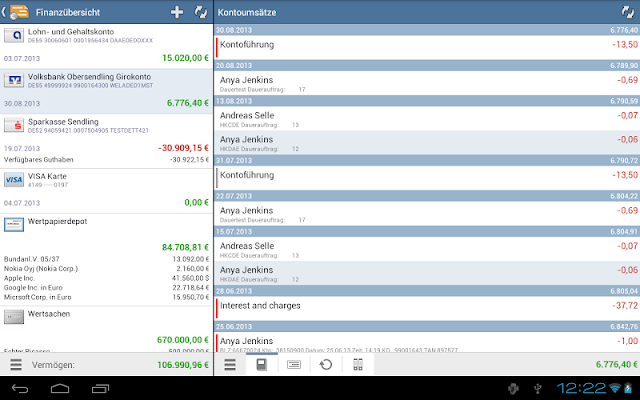The width and height of the screenshot is (640, 400).
Task: Refresh transactions in the Kontoumsätze header
Action: 628,12
